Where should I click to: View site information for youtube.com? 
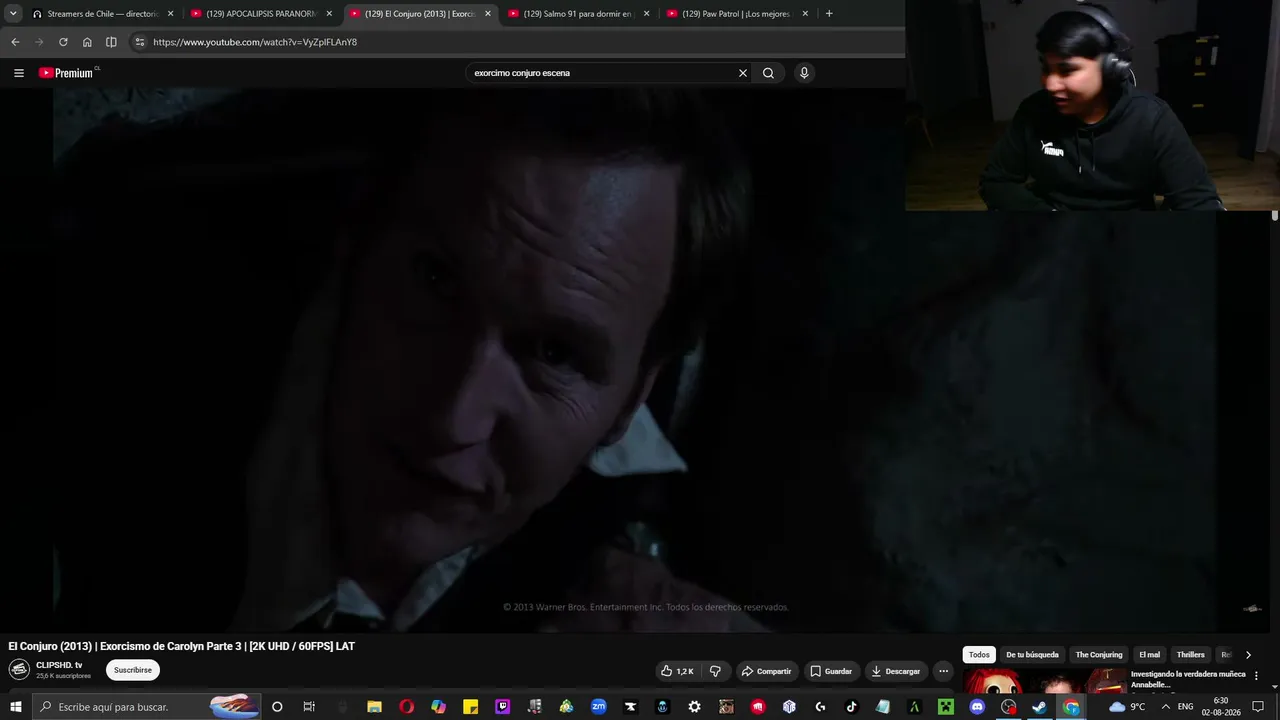pyautogui.click(x=140, y=42)
